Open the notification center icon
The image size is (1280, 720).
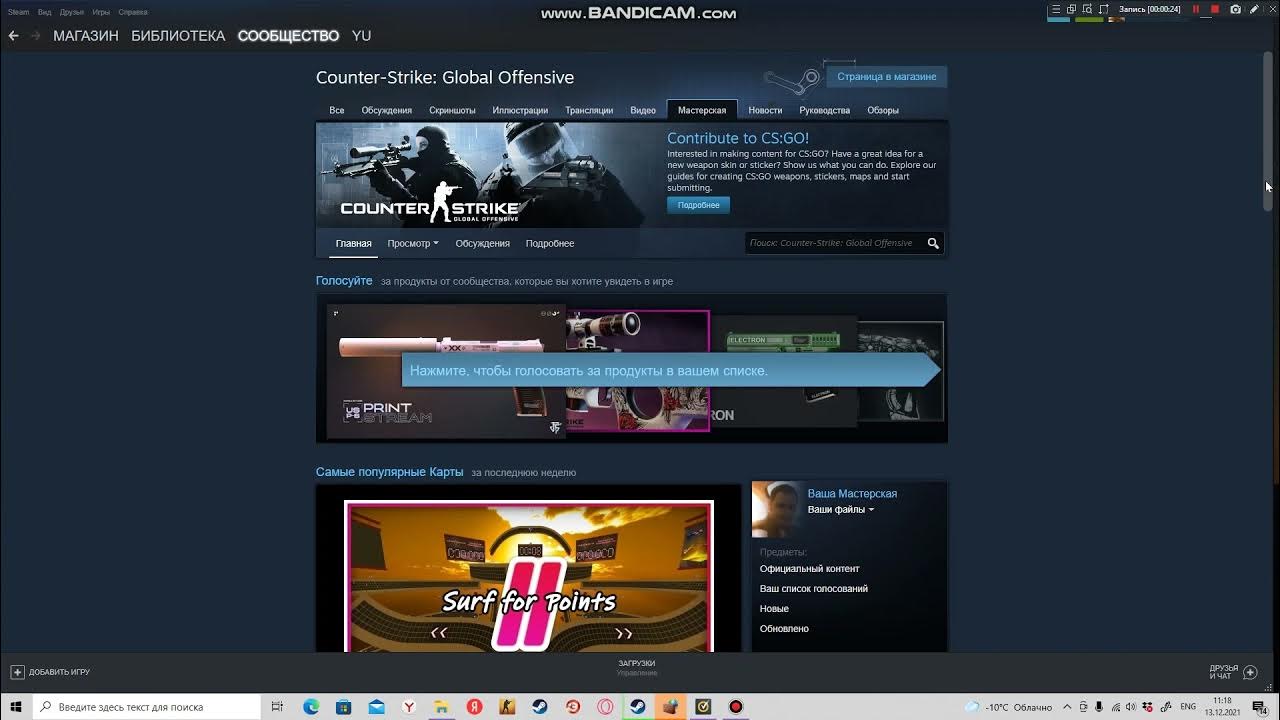[1259, 706]
